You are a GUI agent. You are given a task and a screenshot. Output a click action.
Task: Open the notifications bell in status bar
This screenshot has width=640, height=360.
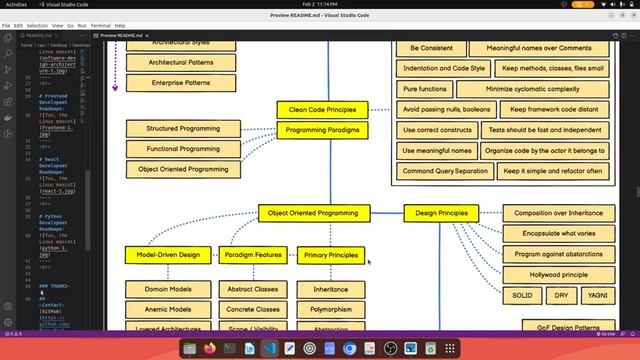click(633, 334)
